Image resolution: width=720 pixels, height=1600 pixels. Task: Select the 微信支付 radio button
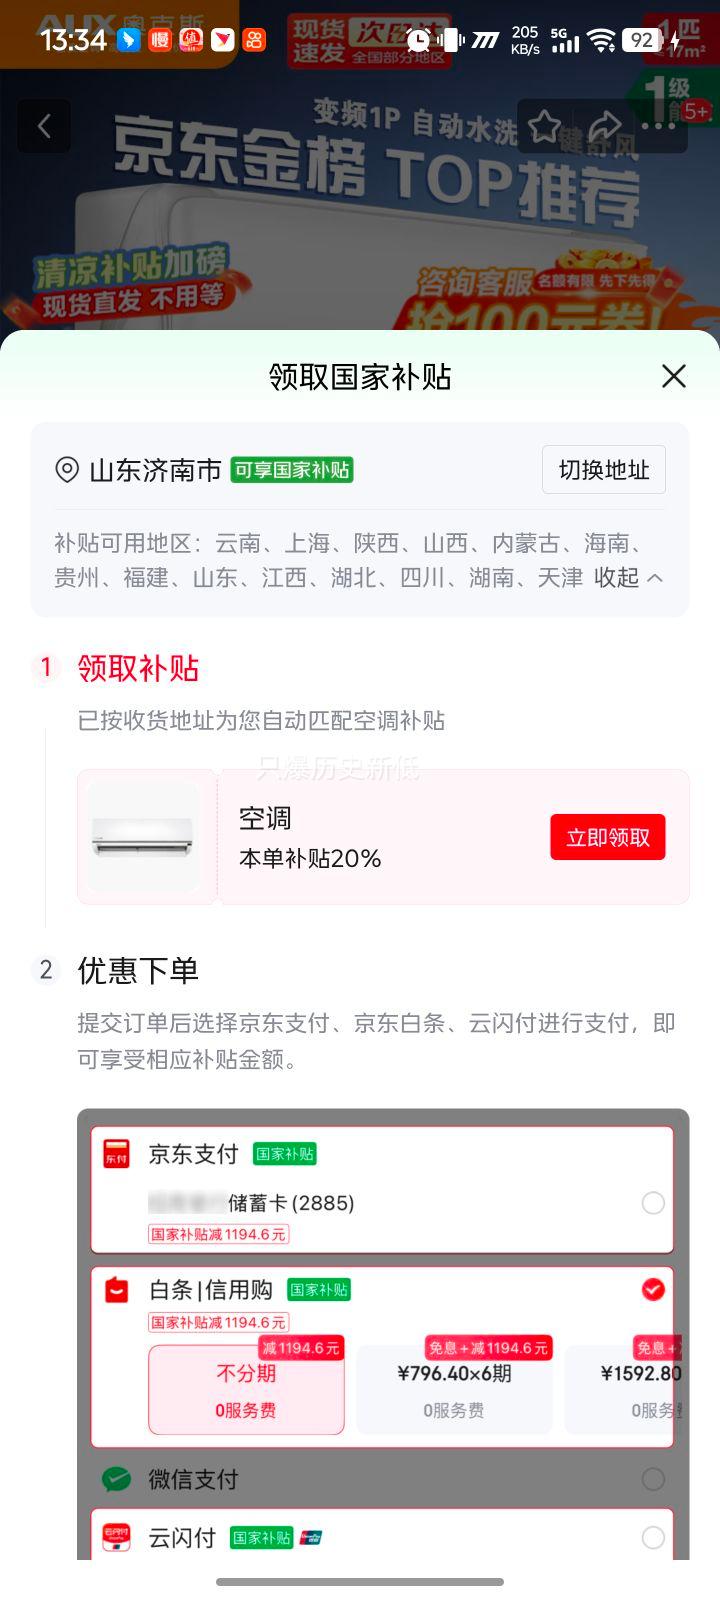(x=653, y=1479)
